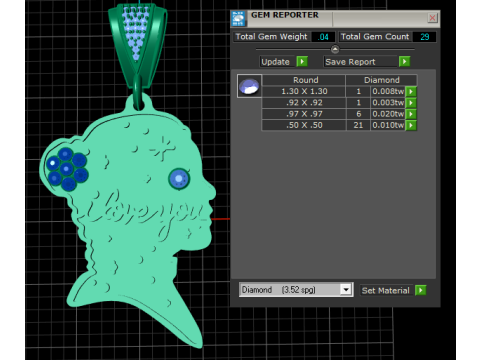Click the Save Report button

pos(360,62)
